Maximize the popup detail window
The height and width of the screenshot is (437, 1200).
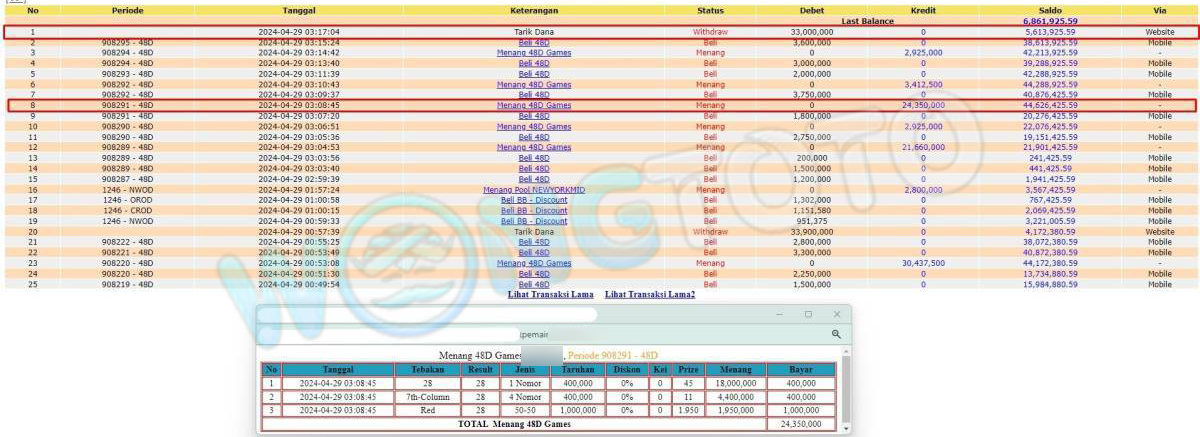808,314
